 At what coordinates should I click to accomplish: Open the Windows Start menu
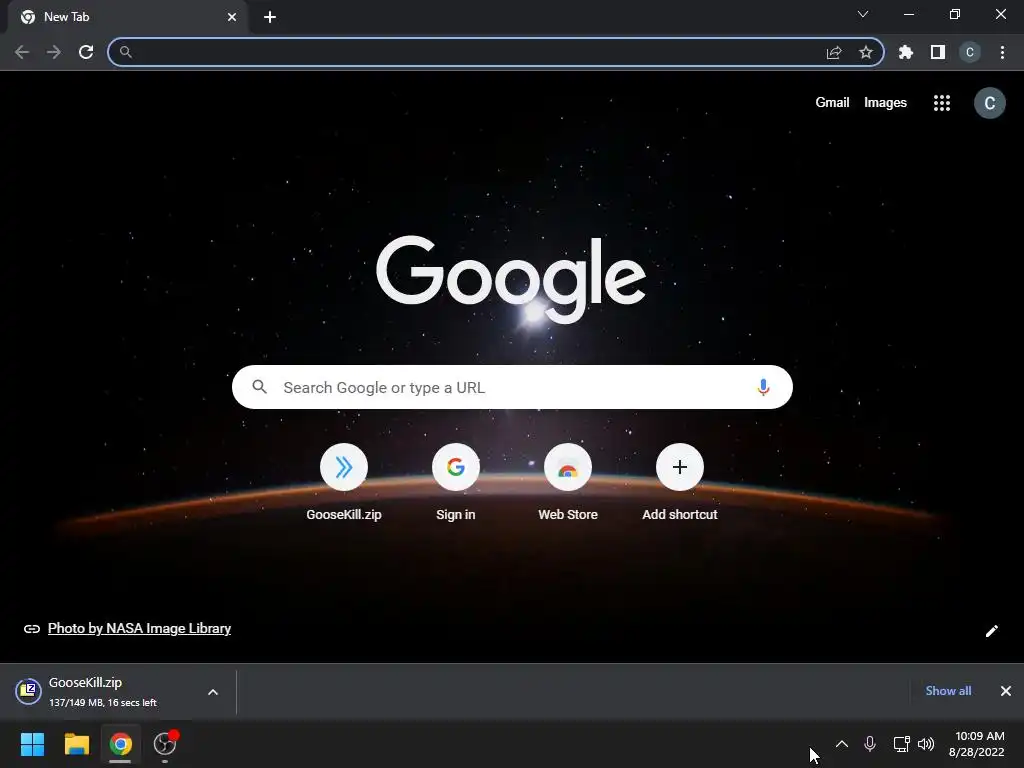tap(32, 744)
